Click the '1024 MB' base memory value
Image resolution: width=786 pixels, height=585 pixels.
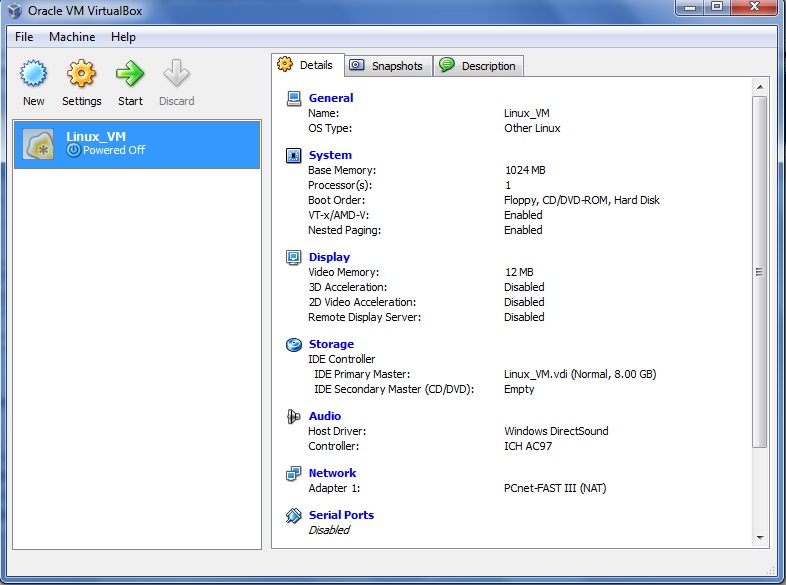pyautogui.click(x=525, y=170)
